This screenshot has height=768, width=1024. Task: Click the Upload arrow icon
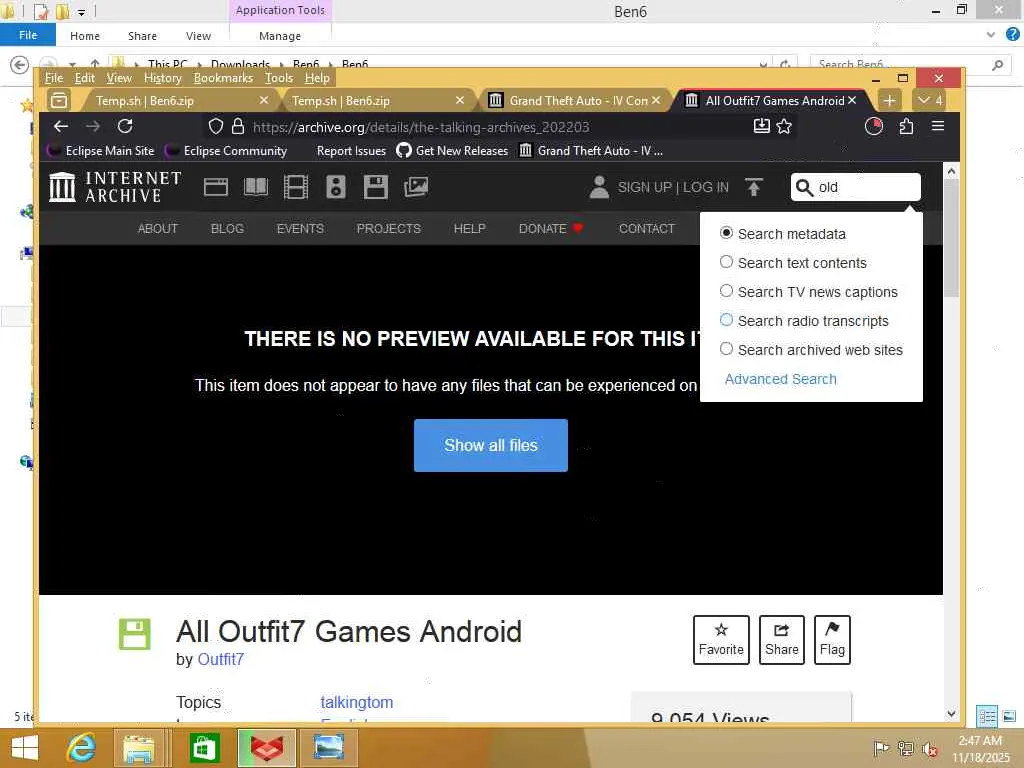pos(754,187)
